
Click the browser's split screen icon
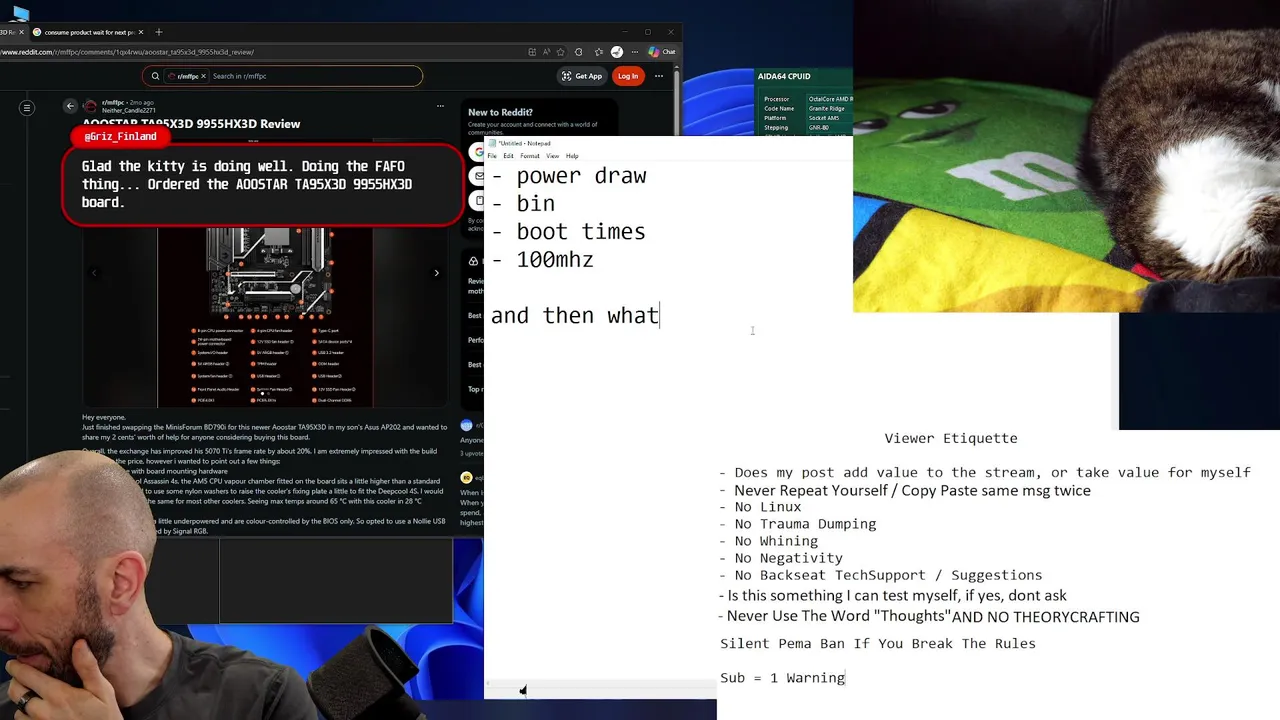click(532, 52)
